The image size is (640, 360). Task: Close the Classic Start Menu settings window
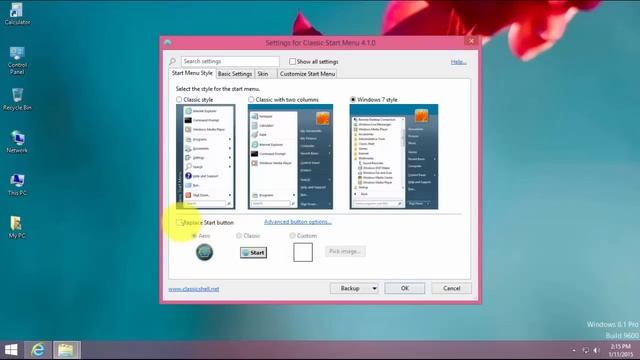[471, 41]
